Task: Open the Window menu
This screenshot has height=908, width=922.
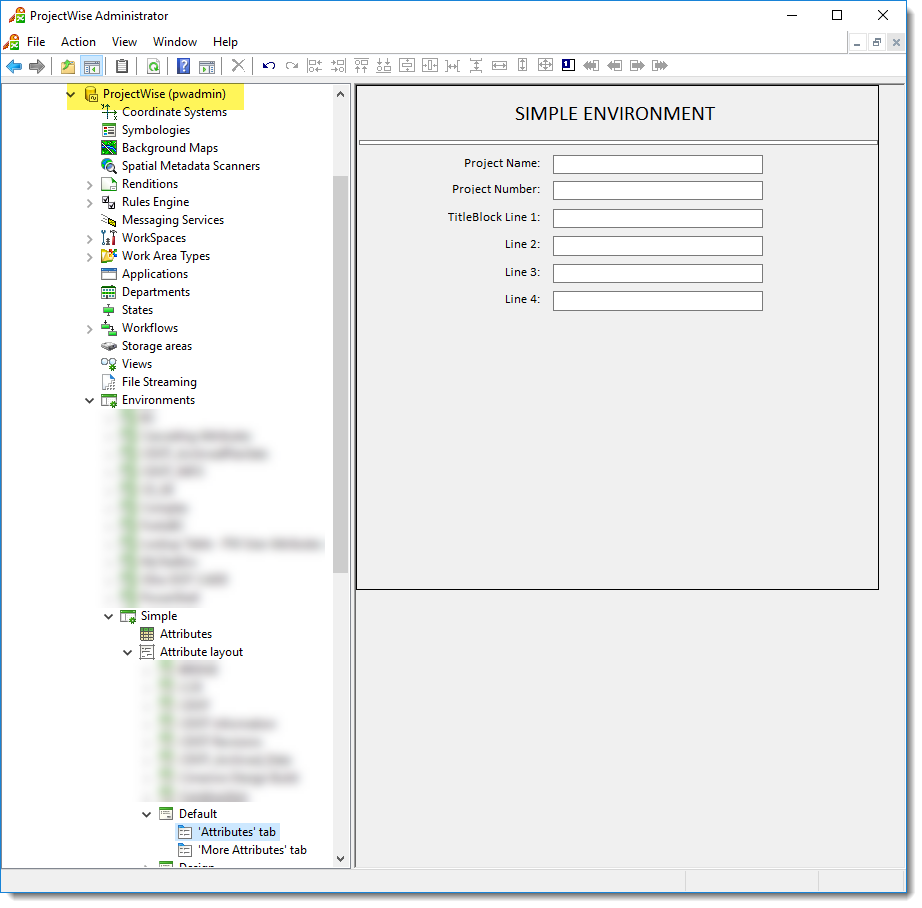Action: point(175,42)
